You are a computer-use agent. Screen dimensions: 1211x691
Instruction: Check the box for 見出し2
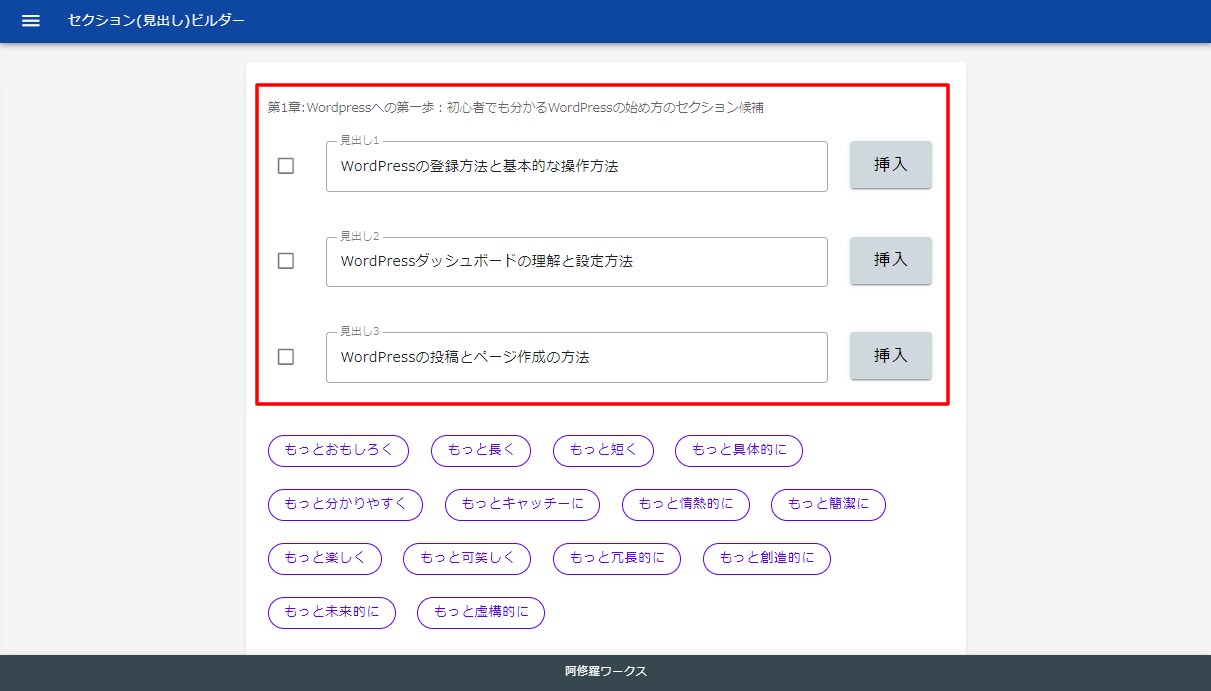click(286, 261)
